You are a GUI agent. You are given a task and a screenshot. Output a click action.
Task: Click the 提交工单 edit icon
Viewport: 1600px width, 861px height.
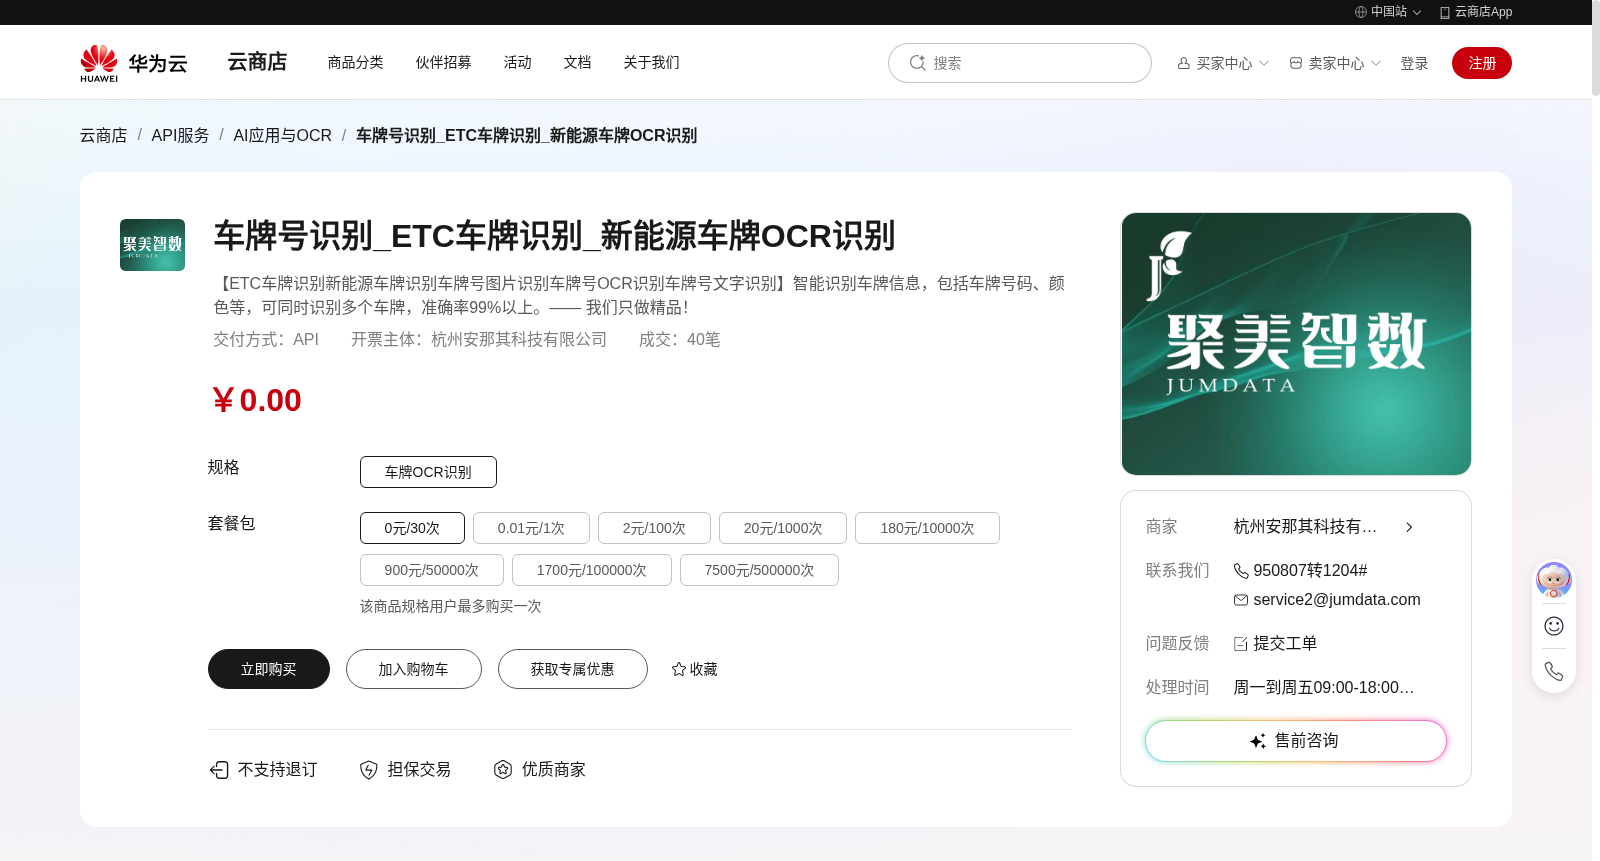tap(1241, 644)
